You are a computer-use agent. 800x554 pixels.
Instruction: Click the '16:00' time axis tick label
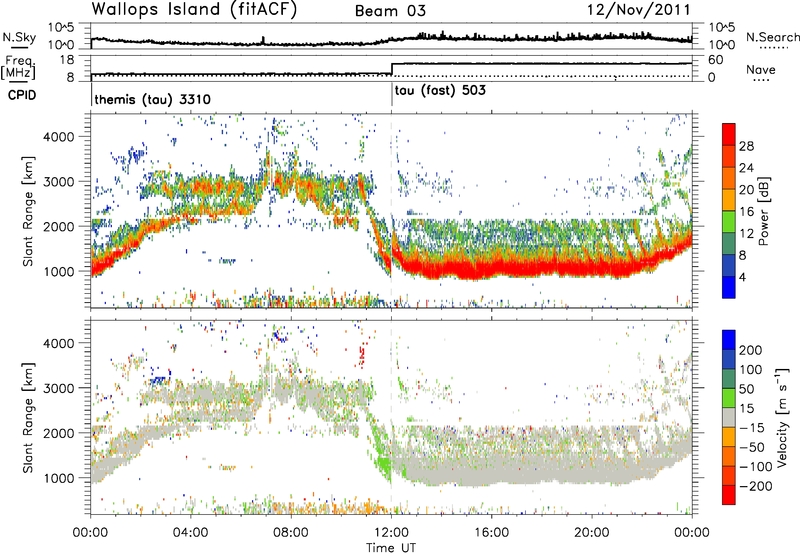pos(491,532)
